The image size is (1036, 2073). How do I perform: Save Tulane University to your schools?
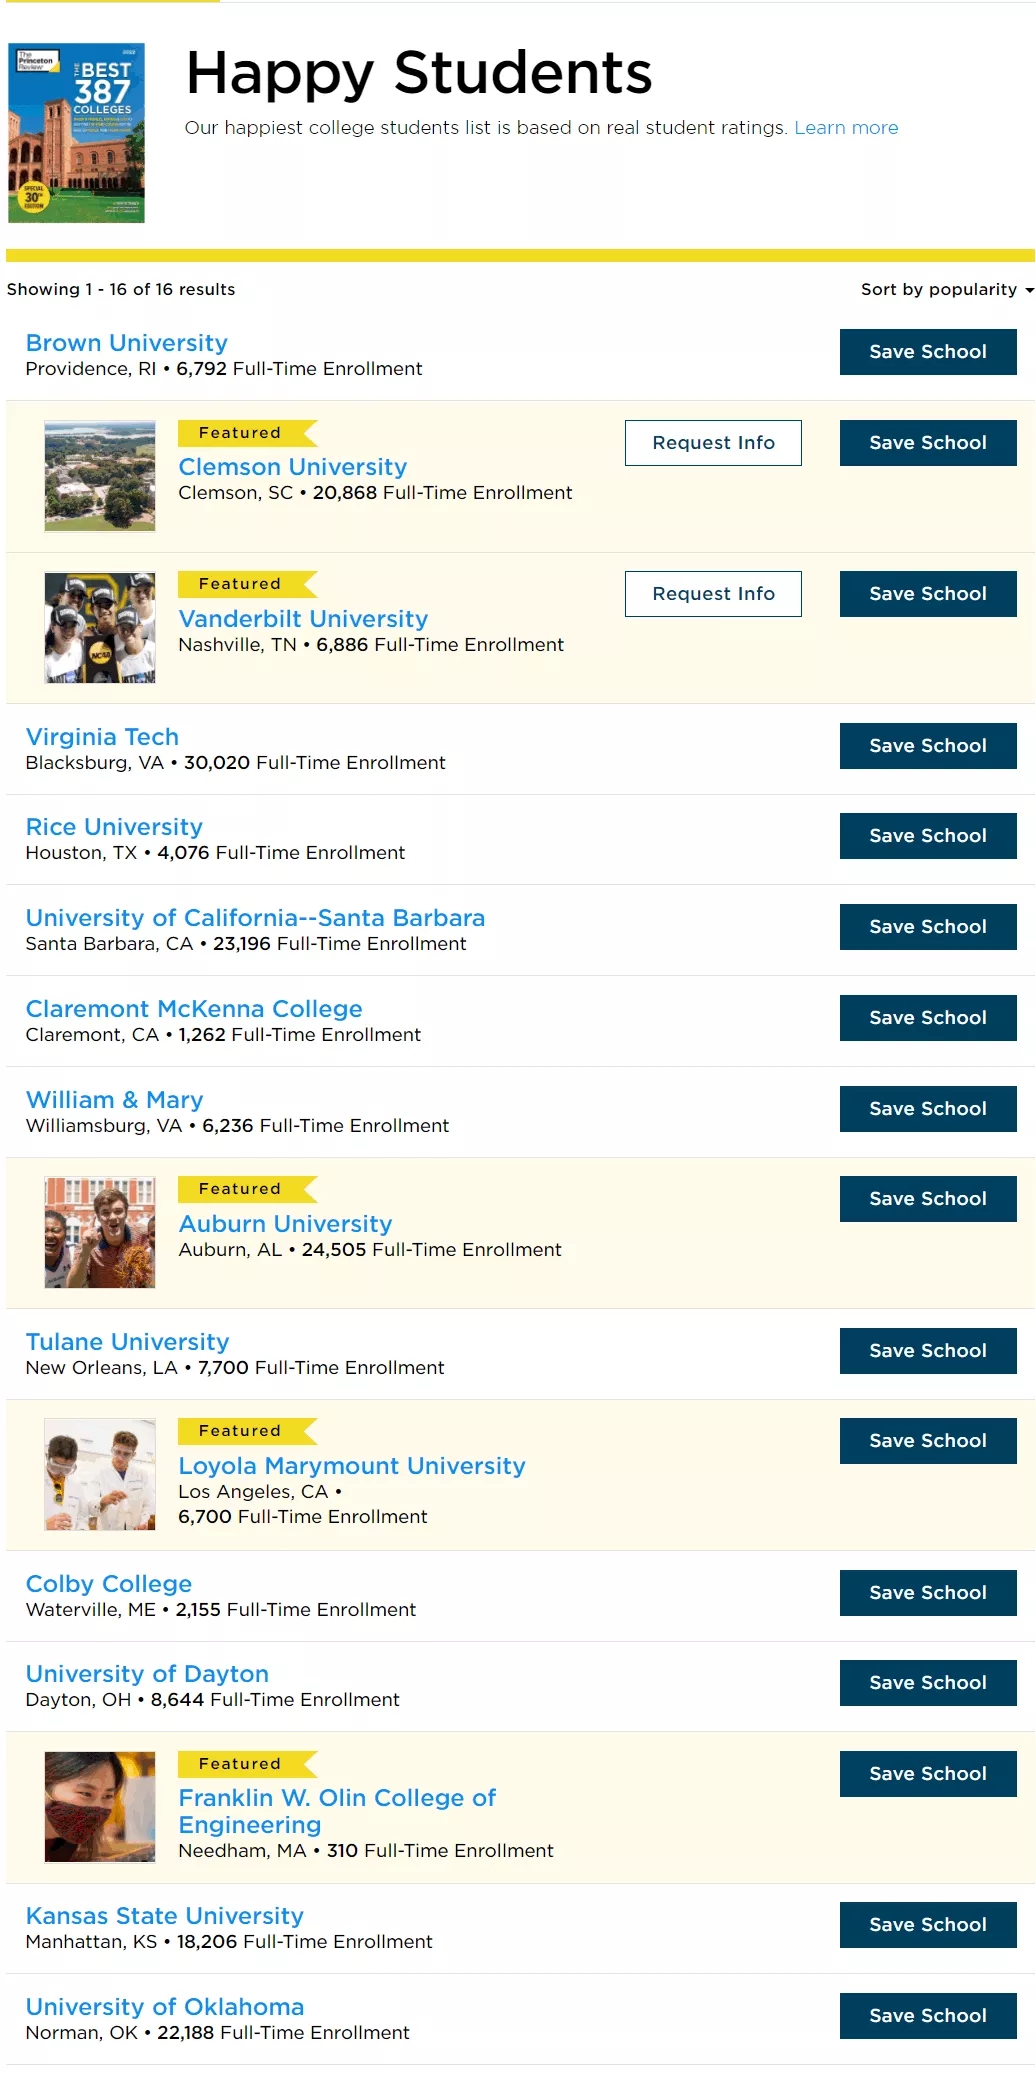[927, 1351]
